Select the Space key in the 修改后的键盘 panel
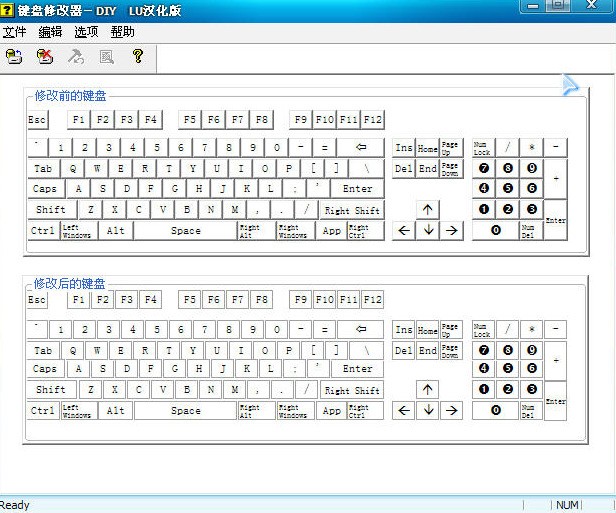Image resolution: width=616 pixels, height=513 pixels. [185, 410]
